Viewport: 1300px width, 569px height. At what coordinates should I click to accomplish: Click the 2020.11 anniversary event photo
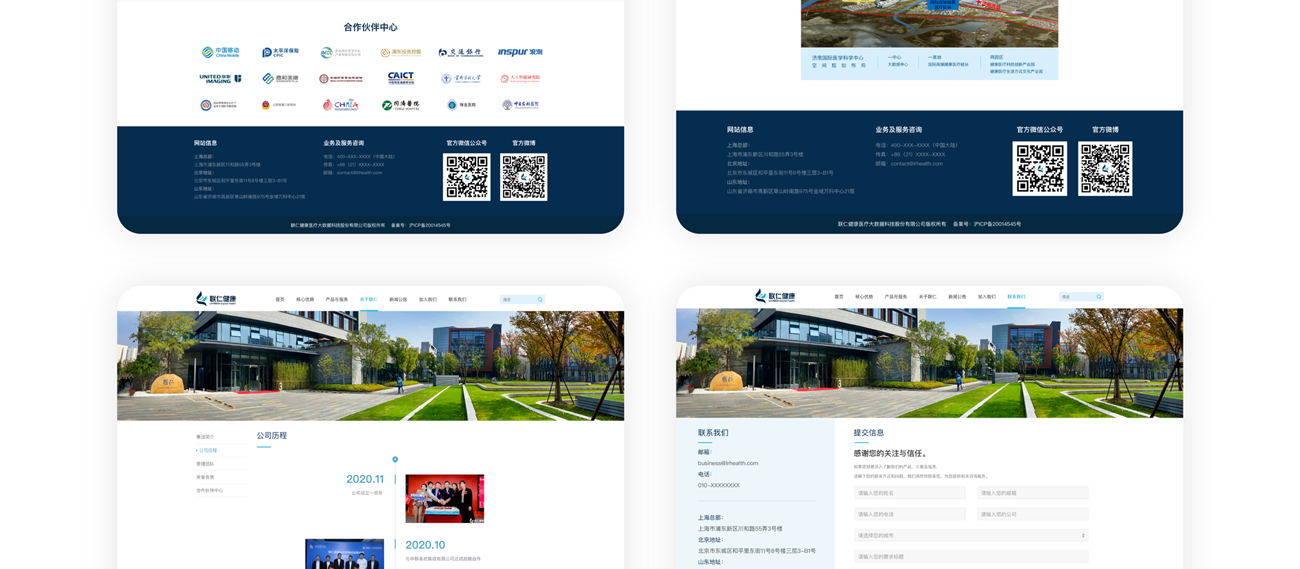pyautogui.click(x=444, y=498)
